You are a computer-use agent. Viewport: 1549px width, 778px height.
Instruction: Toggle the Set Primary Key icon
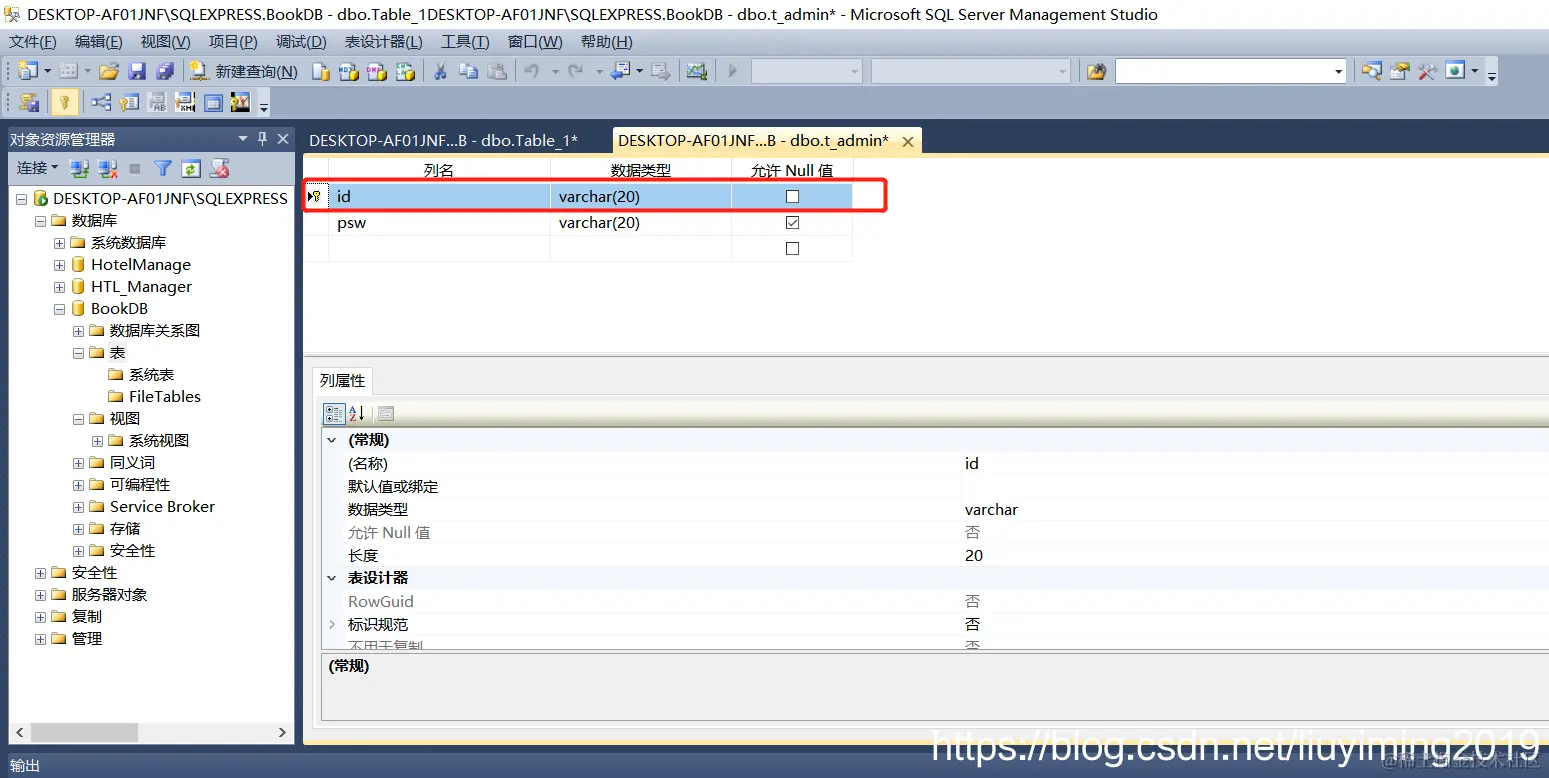pos(64,102)
